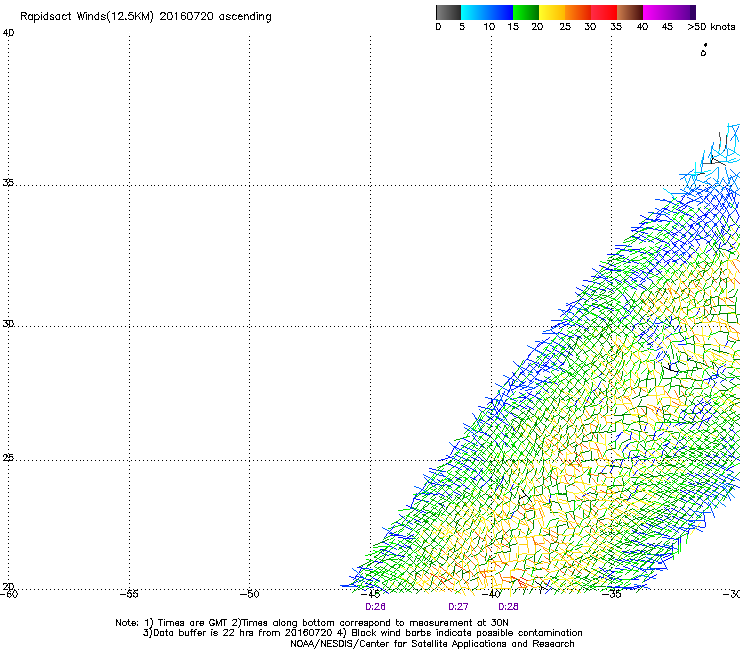Click the red 30-35 knots legend color
740x650 pixels.
(x=604, y=12)
